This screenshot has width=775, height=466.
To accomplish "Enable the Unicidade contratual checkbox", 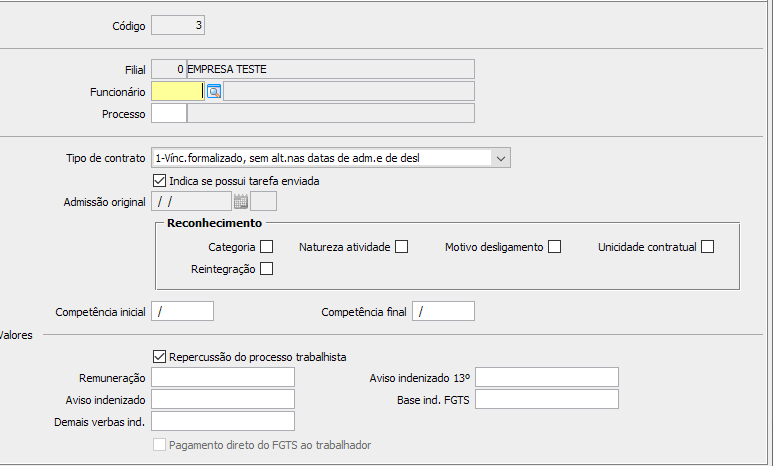I will (708, 247).
